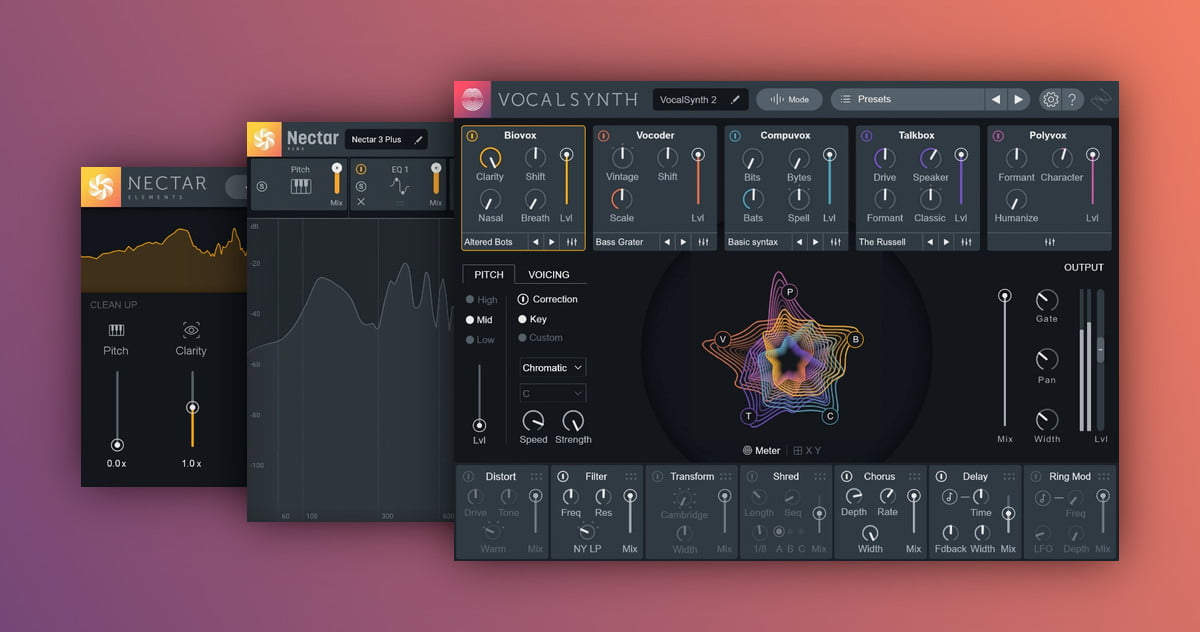Screen dimensions: 1200x632
Task: Click pencil icon beside VocalSynth 2 name
Action: pos(735,100)
